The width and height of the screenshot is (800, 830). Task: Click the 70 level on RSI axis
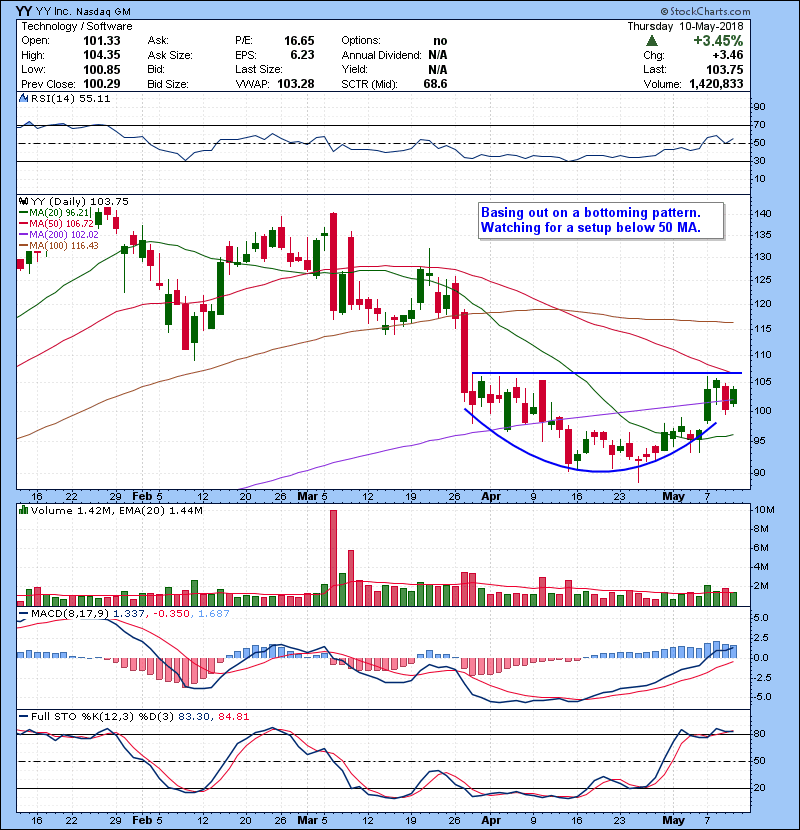[759, 125]
